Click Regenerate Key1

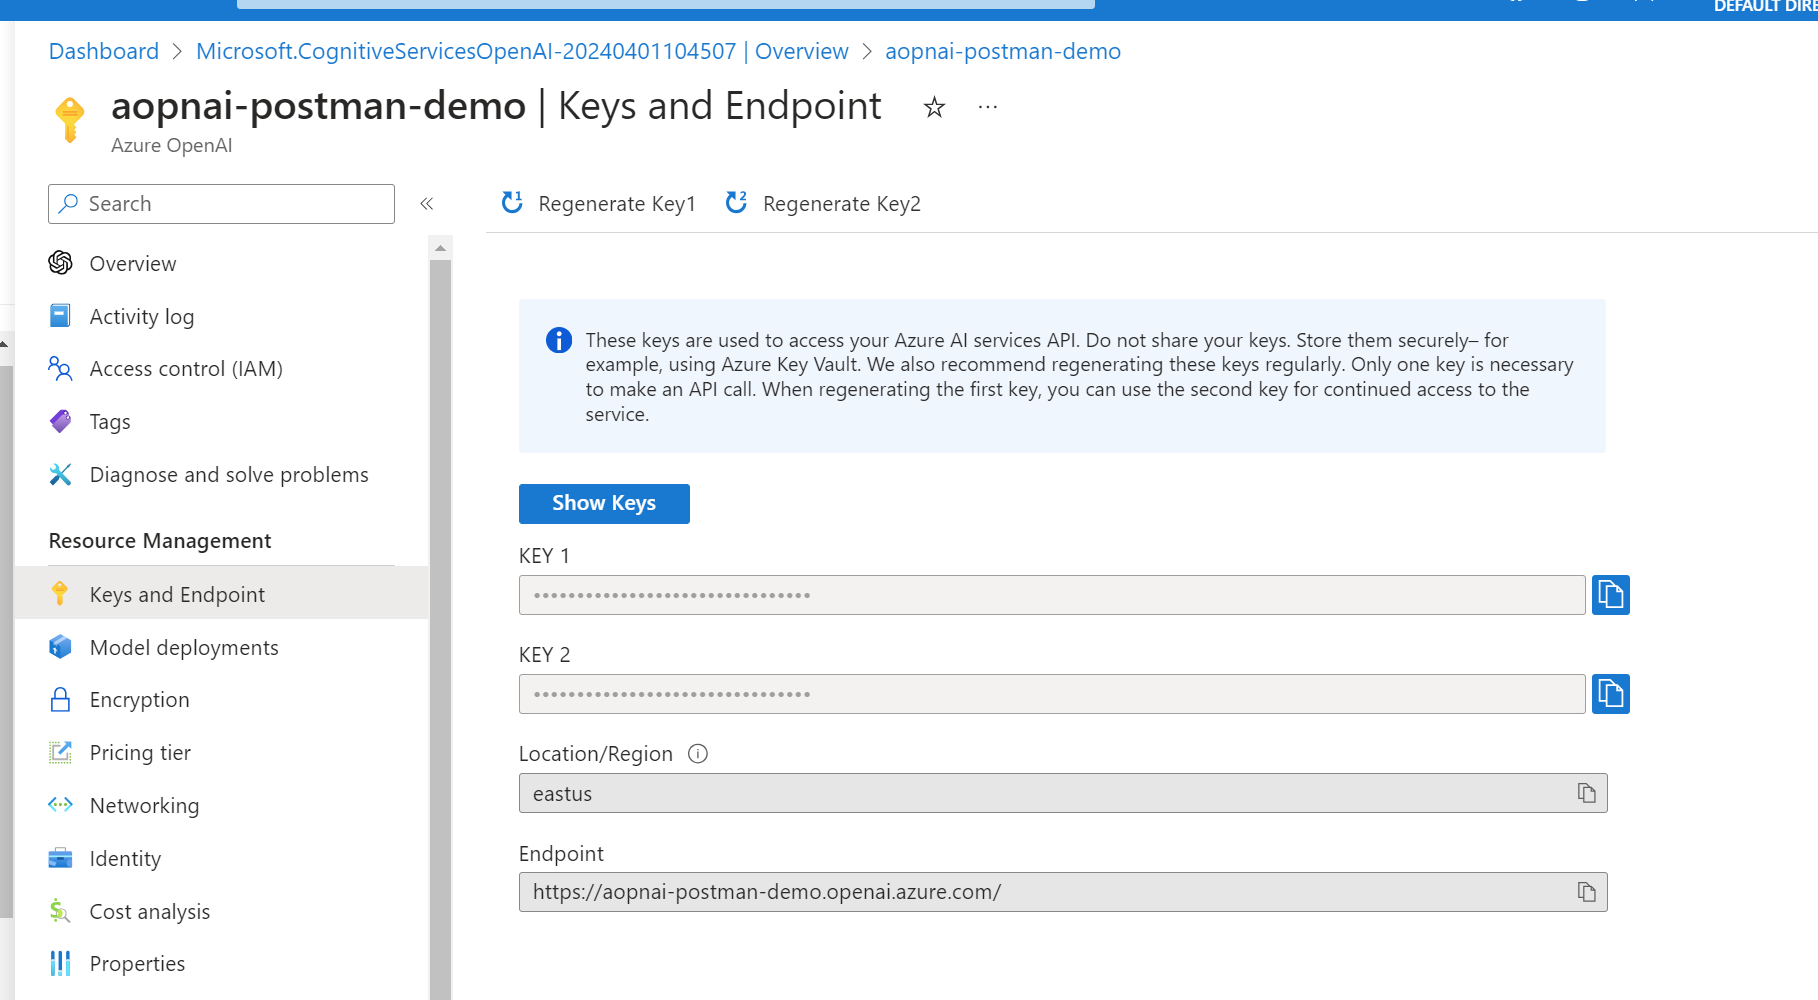click(x=598, y=204)
